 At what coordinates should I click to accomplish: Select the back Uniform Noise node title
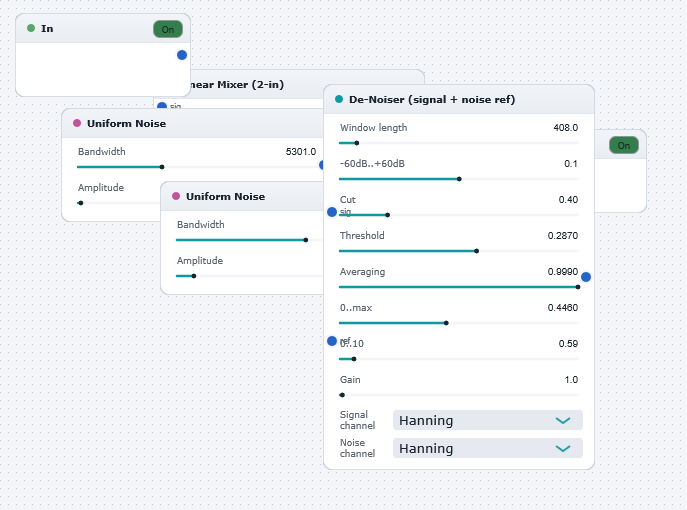click(127, 124)
